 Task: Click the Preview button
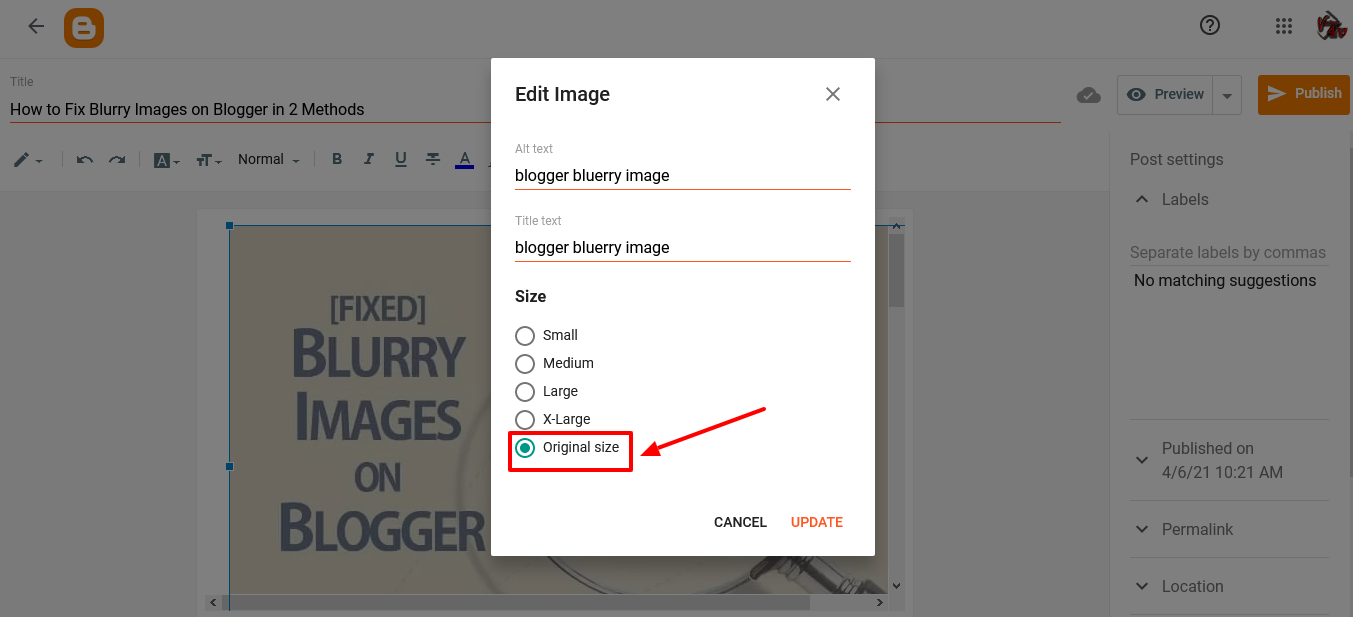(1165, 95)
